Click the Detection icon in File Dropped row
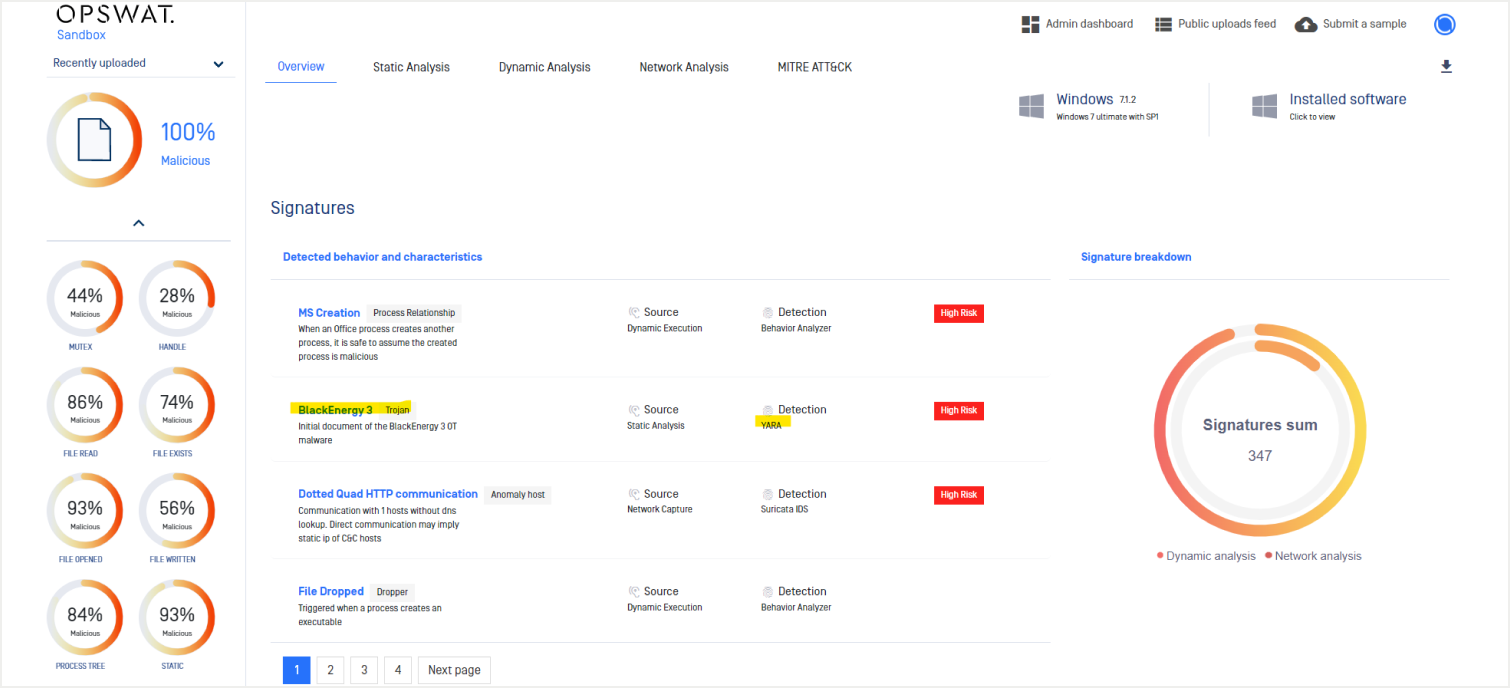The image size is (1510, 688). pyautogui.click(x=767, y=592)
